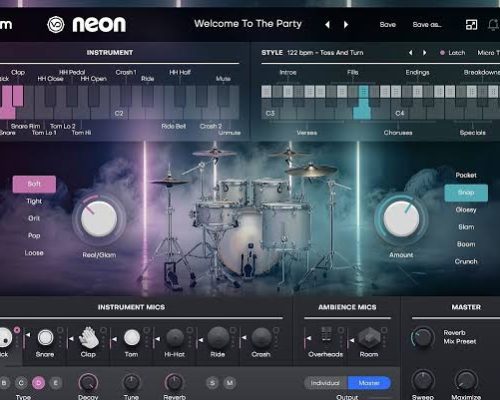This screenshot has height=400, width=500.
Task: Click the highlighted cyan style key
Action: [x=362, y=107]
